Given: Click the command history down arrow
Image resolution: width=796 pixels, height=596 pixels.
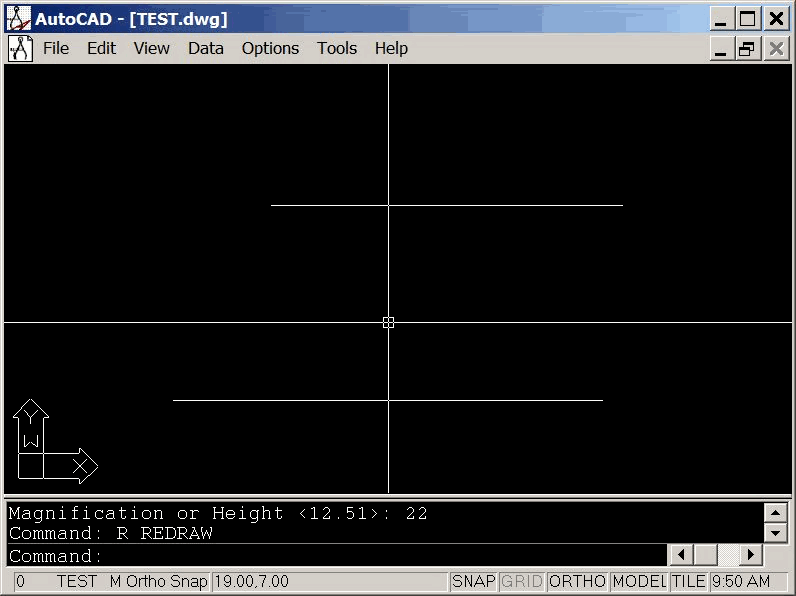Looking at the screenshot, I should [775, 533].
